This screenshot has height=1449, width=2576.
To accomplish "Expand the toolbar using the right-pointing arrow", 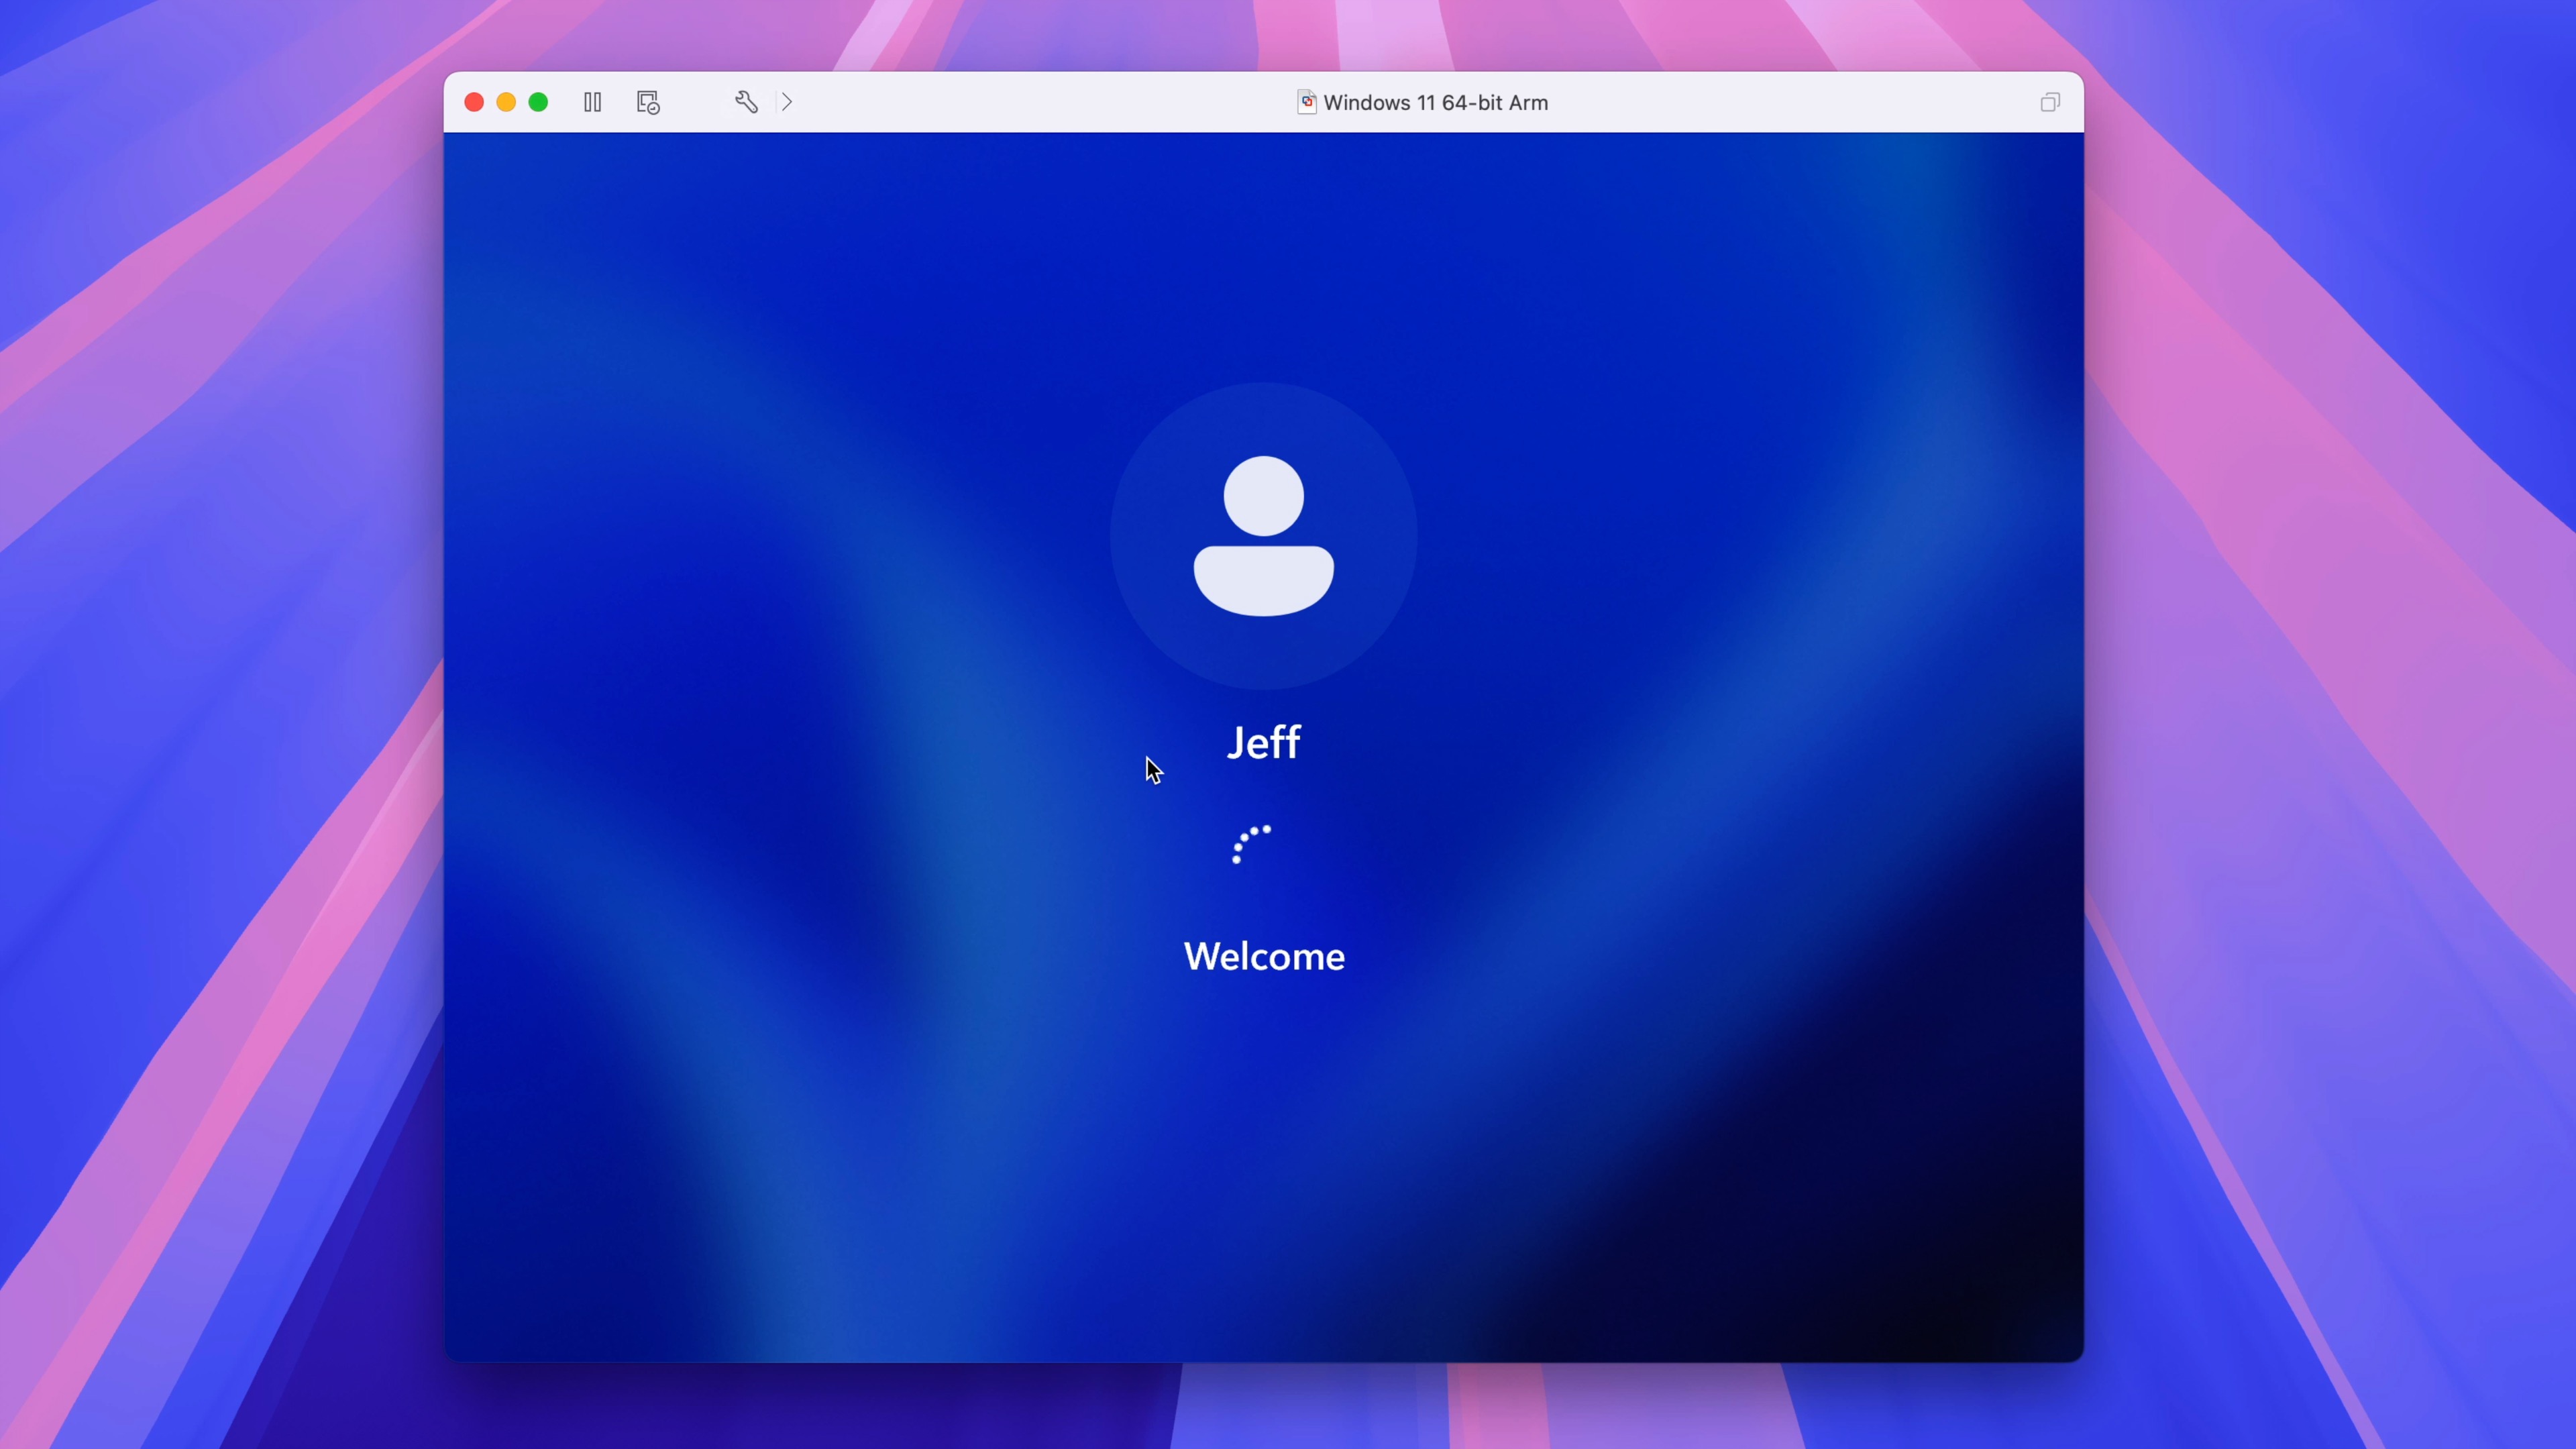I will 787,102.
